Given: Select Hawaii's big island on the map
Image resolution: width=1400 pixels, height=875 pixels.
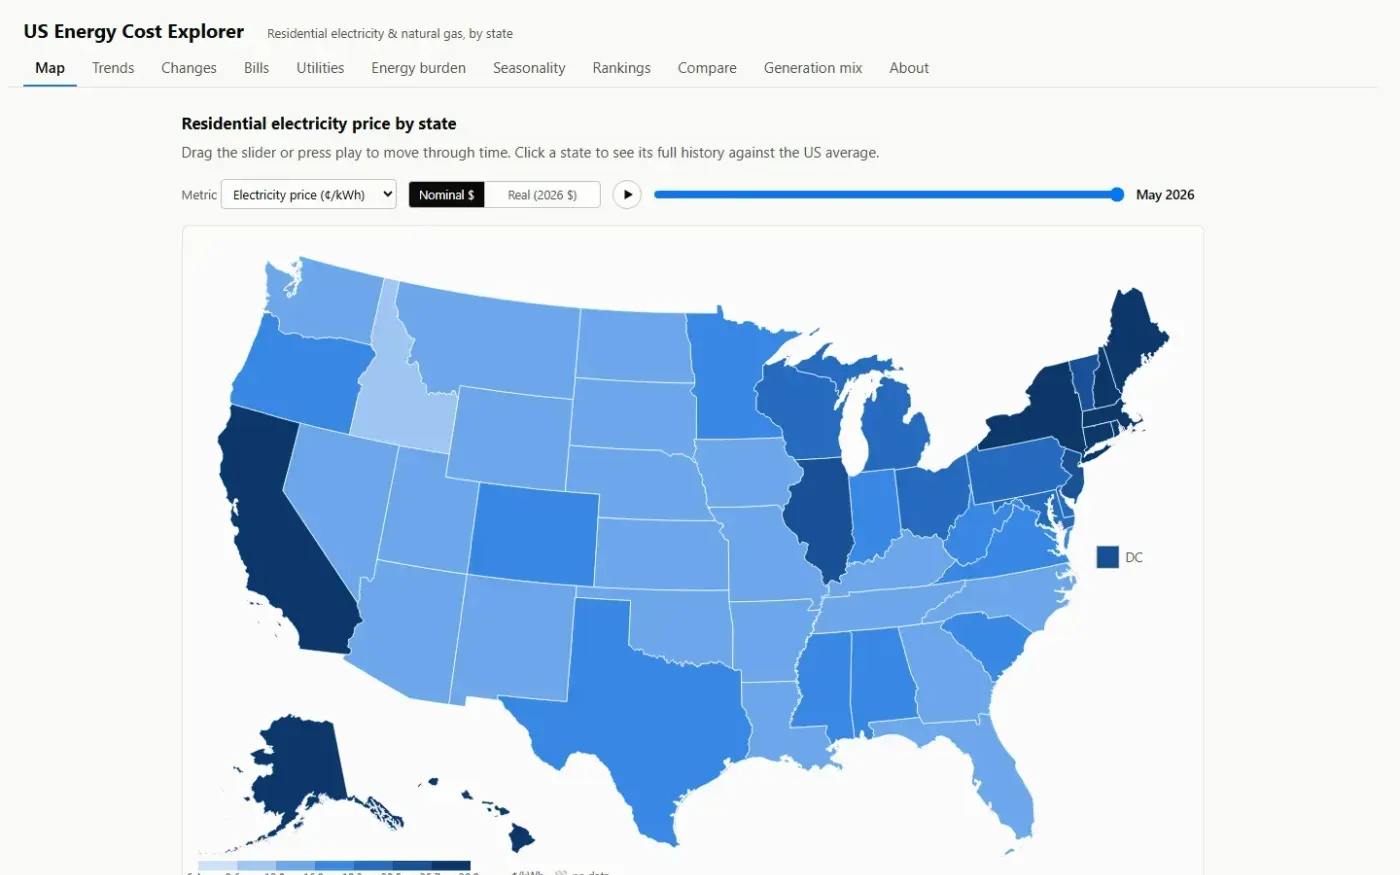Looking at the screenshot, I should click(521, 837).
